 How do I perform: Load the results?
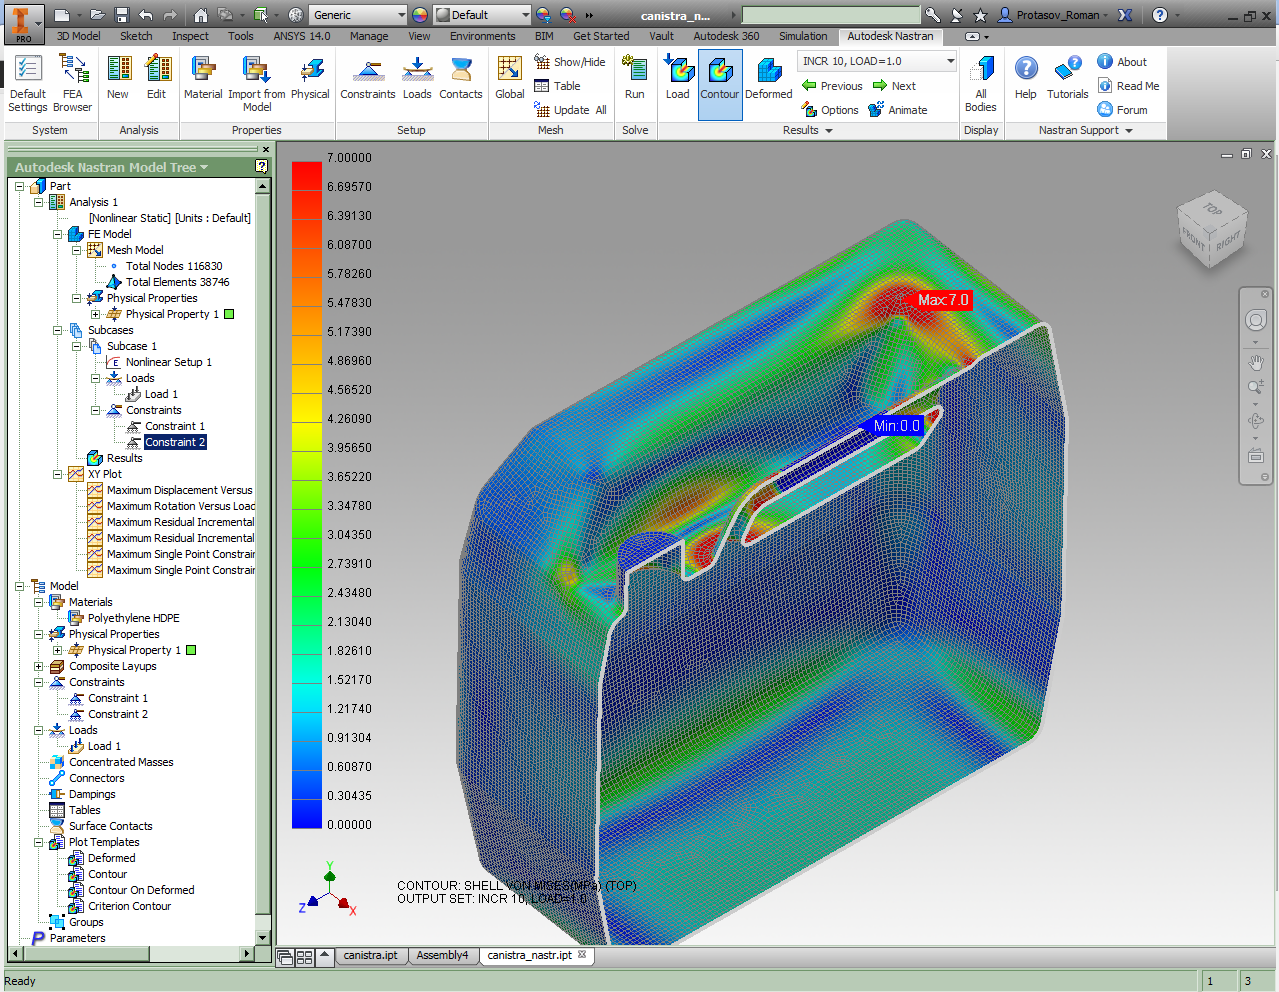click(678, 78)
